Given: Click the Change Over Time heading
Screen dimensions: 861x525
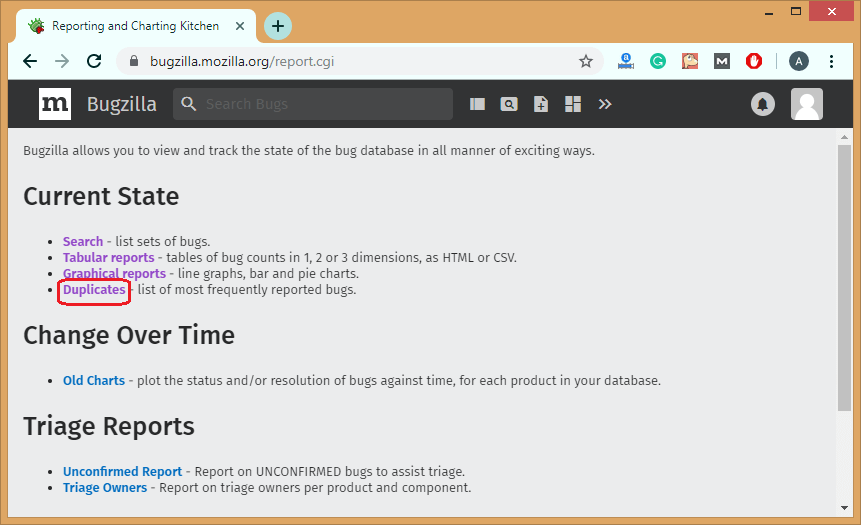Looking at the screenshot, I should point(129,336).
